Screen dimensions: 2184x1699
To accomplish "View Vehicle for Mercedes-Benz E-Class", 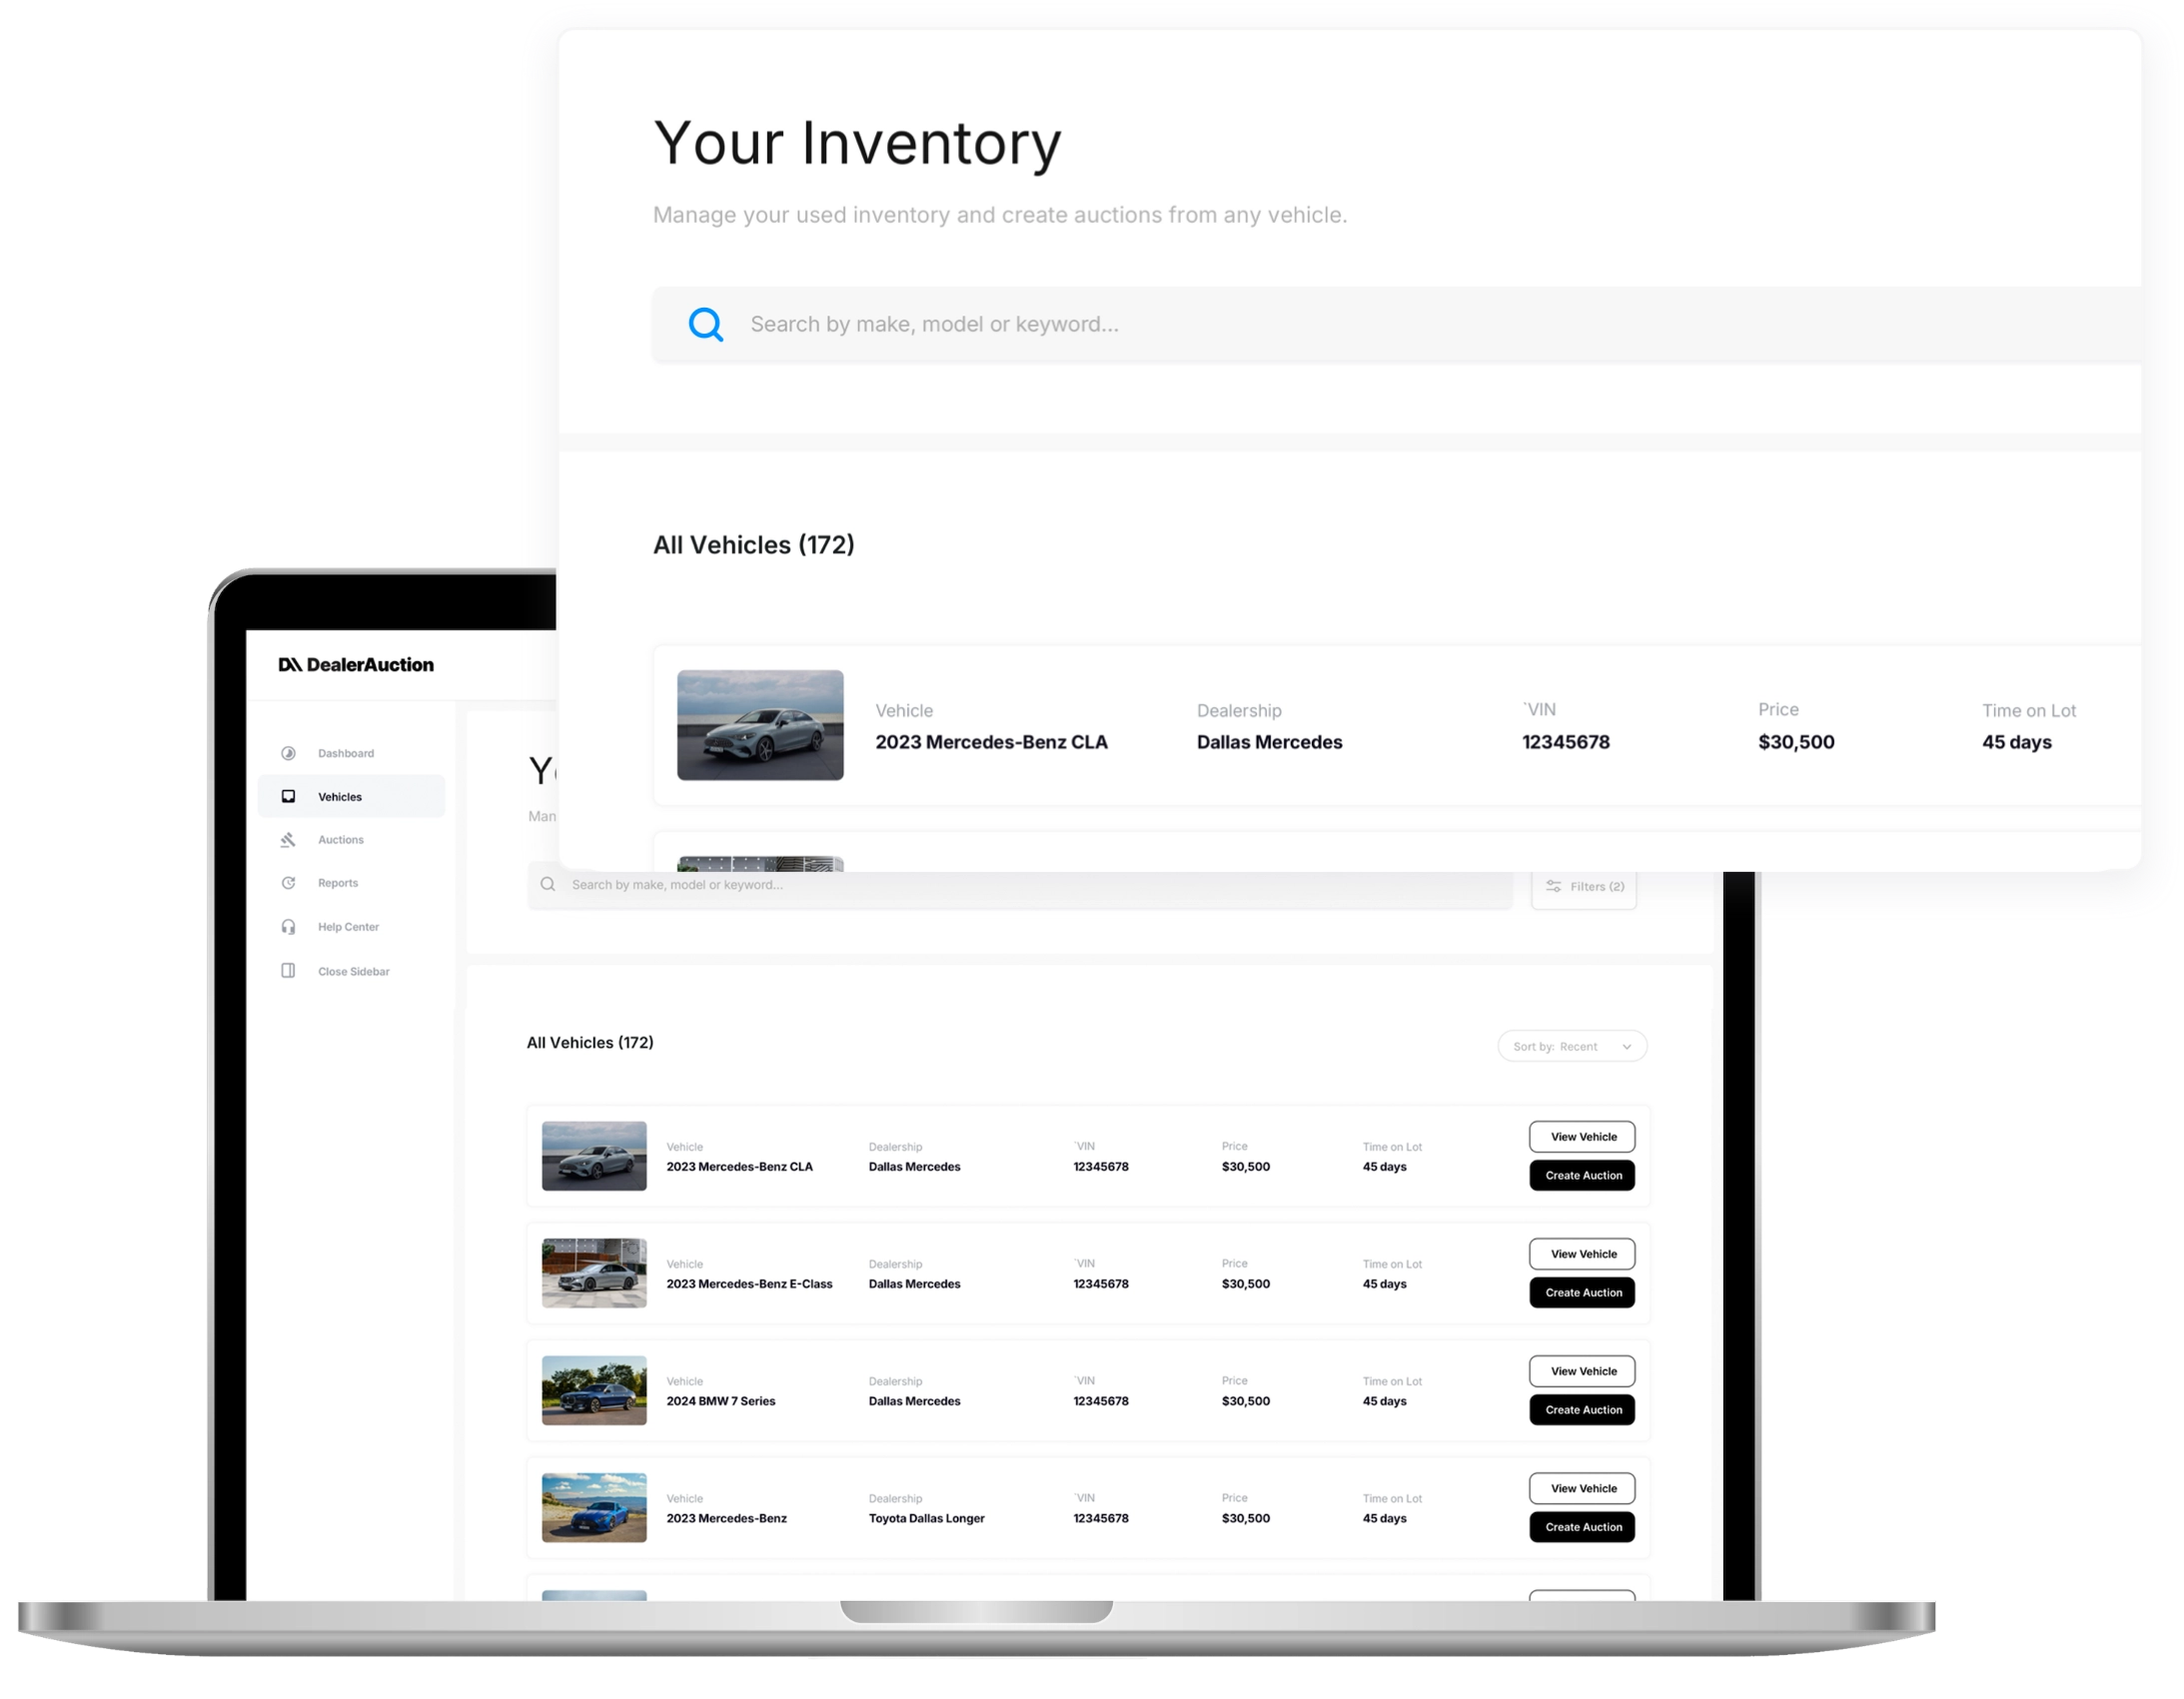I will point(1582,1253).
